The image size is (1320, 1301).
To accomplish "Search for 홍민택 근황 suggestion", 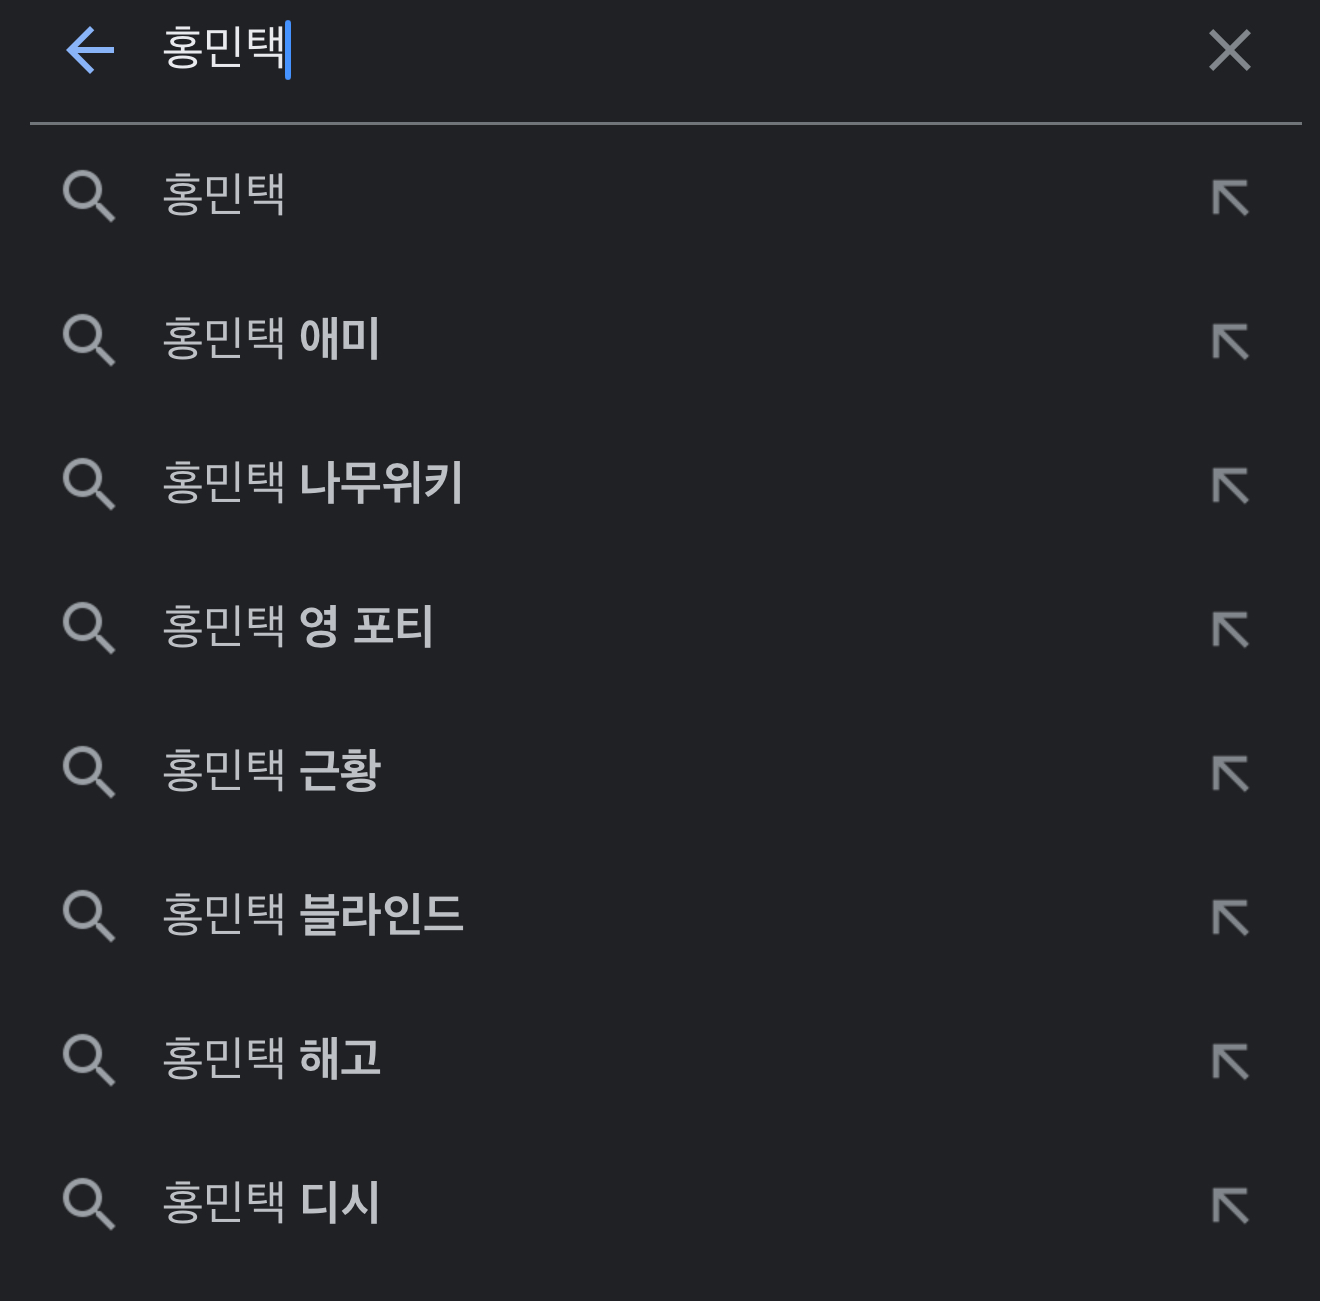I will click(271, 771).
